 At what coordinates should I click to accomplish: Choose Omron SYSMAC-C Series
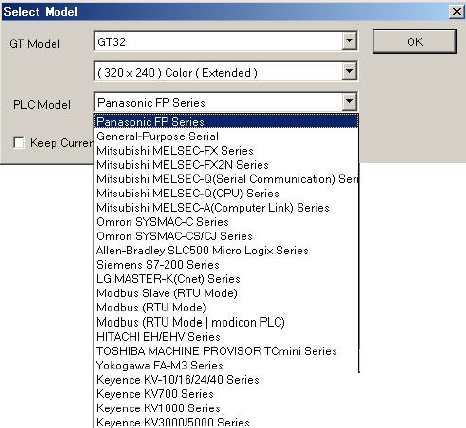[x=226, y=222]
